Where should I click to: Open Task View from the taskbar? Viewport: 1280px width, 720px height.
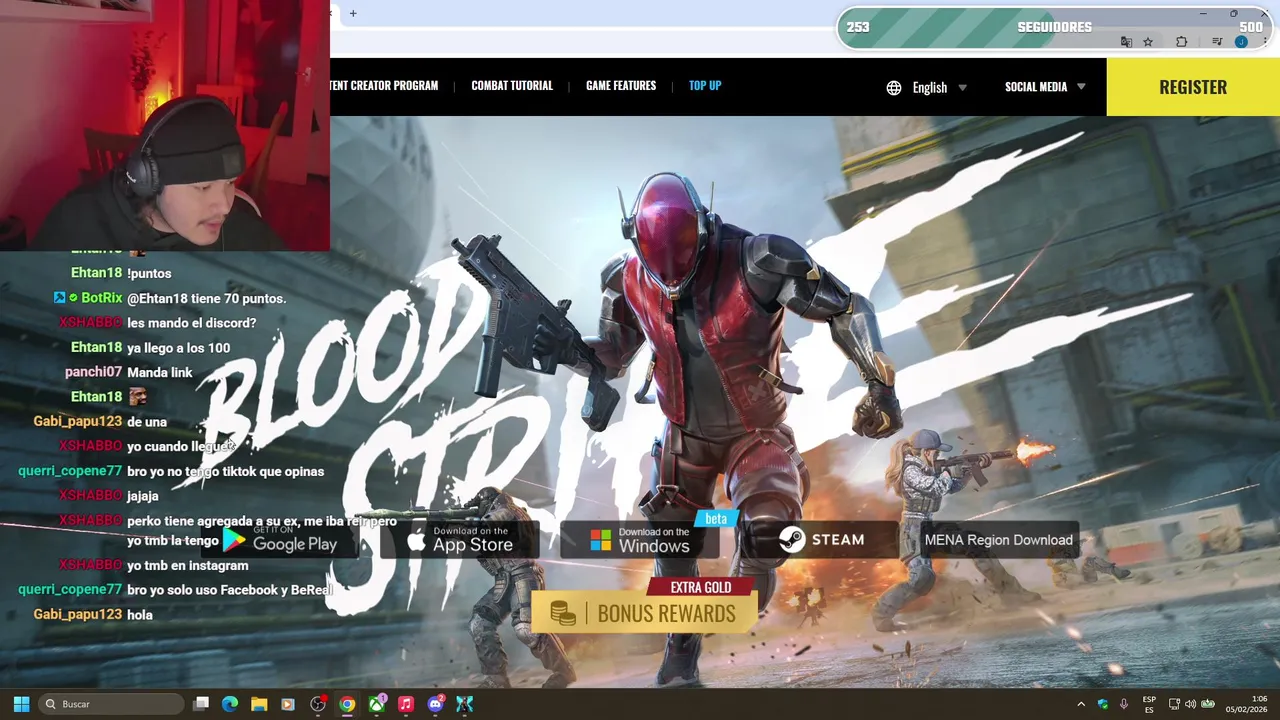click(x=201, y=704)
